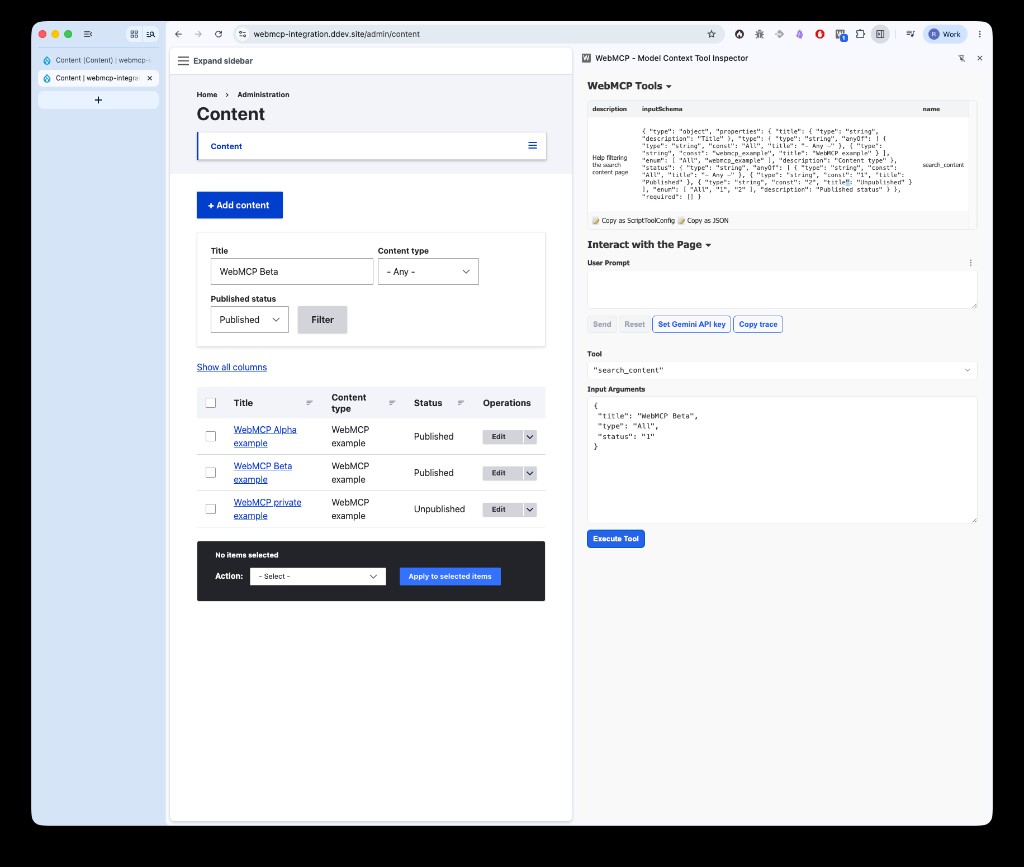1024x867 pixels.
Task: Bookmark this page with the star
Action: tap(712, 34)
